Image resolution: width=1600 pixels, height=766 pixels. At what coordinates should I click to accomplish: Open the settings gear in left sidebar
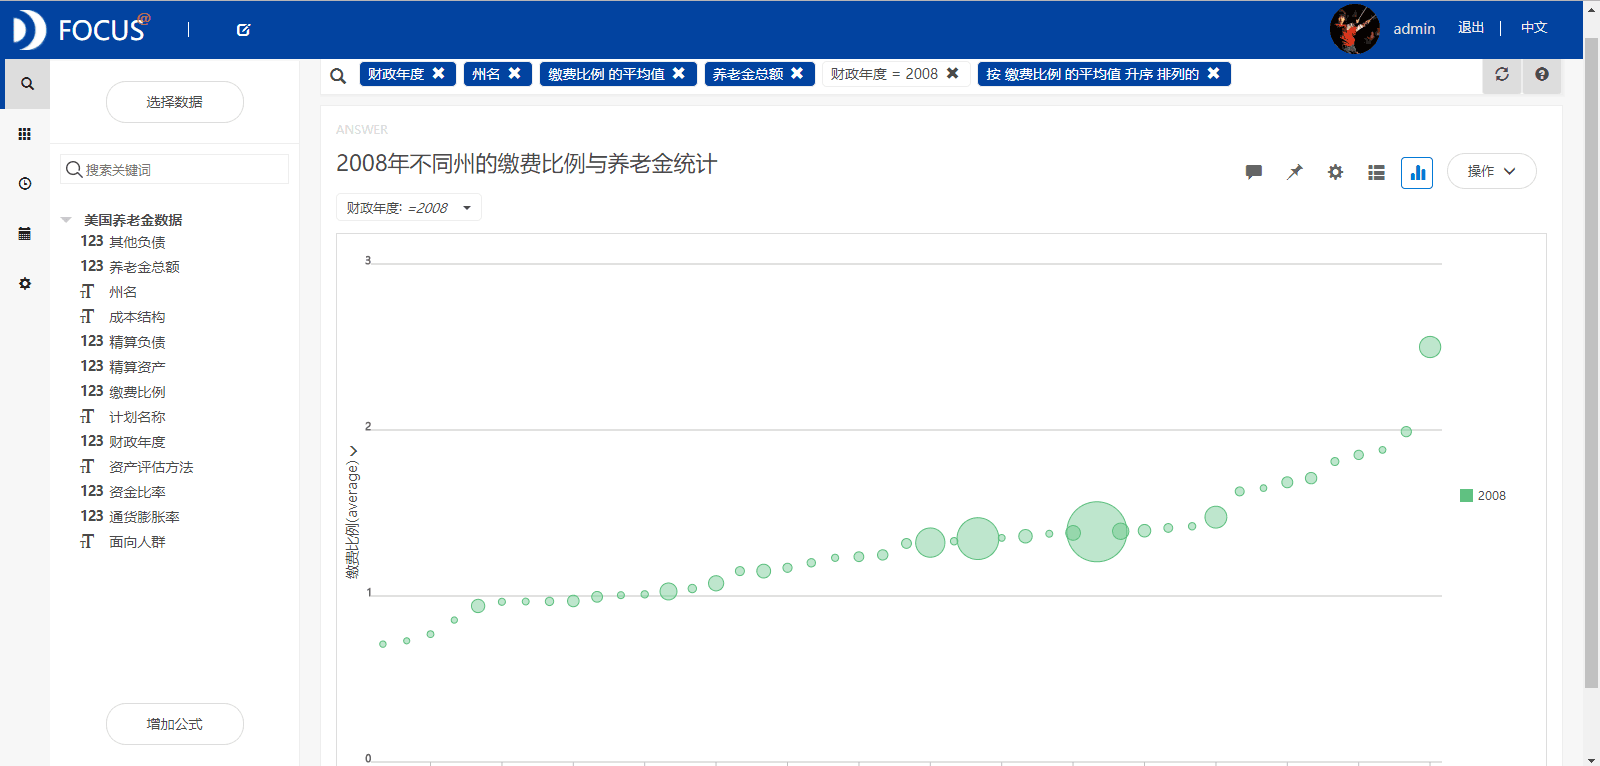pyautogui.click(x=25, y=284)
